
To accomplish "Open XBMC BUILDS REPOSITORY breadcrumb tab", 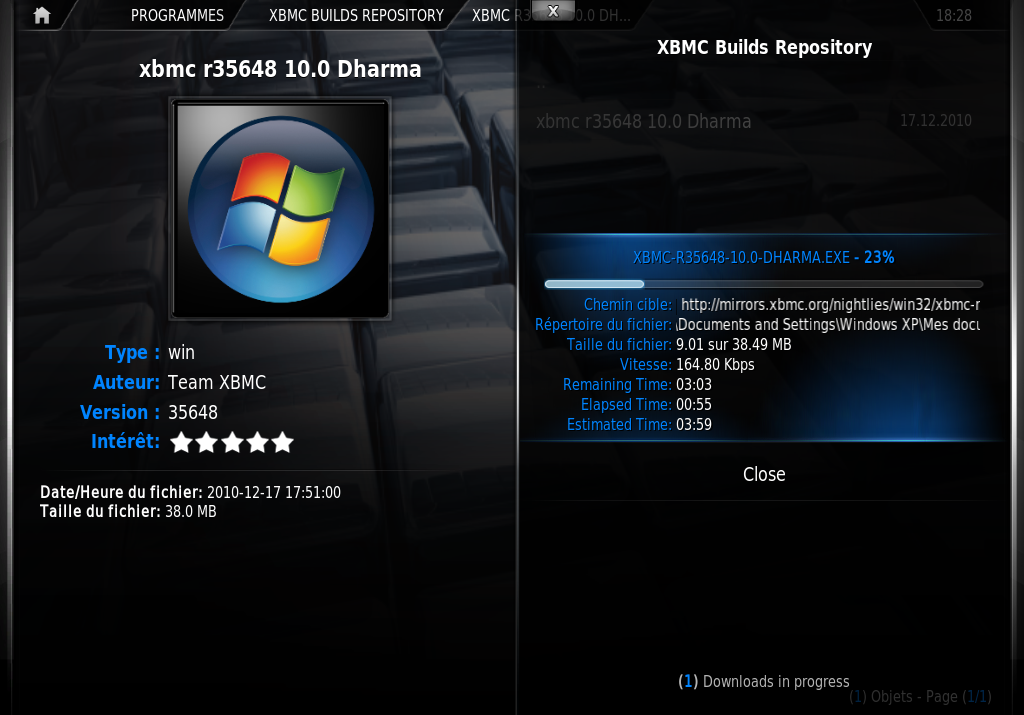I will 356,15.
